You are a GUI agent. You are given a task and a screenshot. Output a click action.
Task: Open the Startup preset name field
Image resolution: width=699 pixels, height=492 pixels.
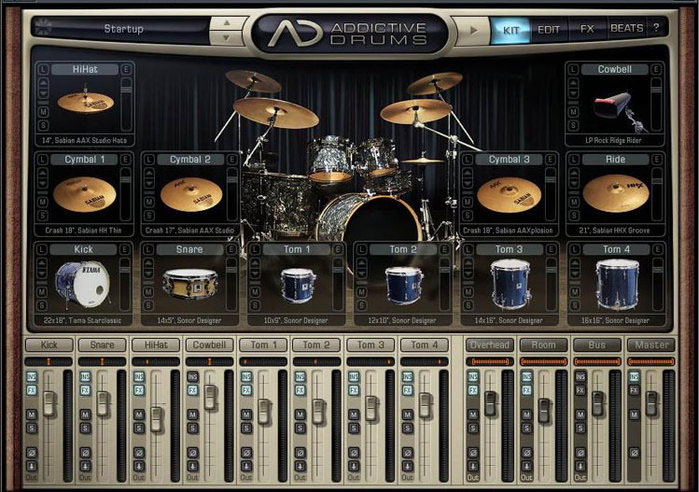click(x=123, y=29)
